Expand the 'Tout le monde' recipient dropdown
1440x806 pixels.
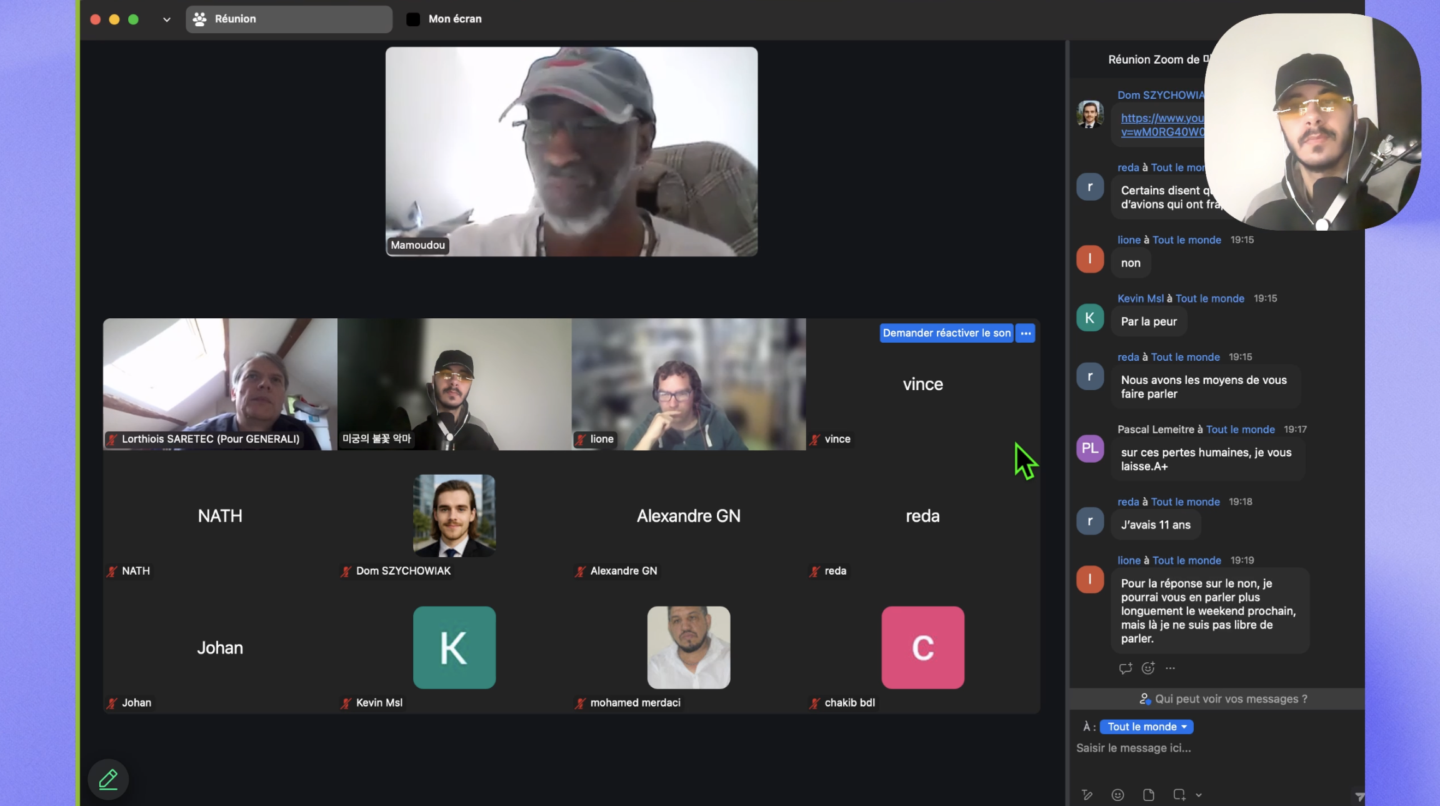[x=1146, y=727]
